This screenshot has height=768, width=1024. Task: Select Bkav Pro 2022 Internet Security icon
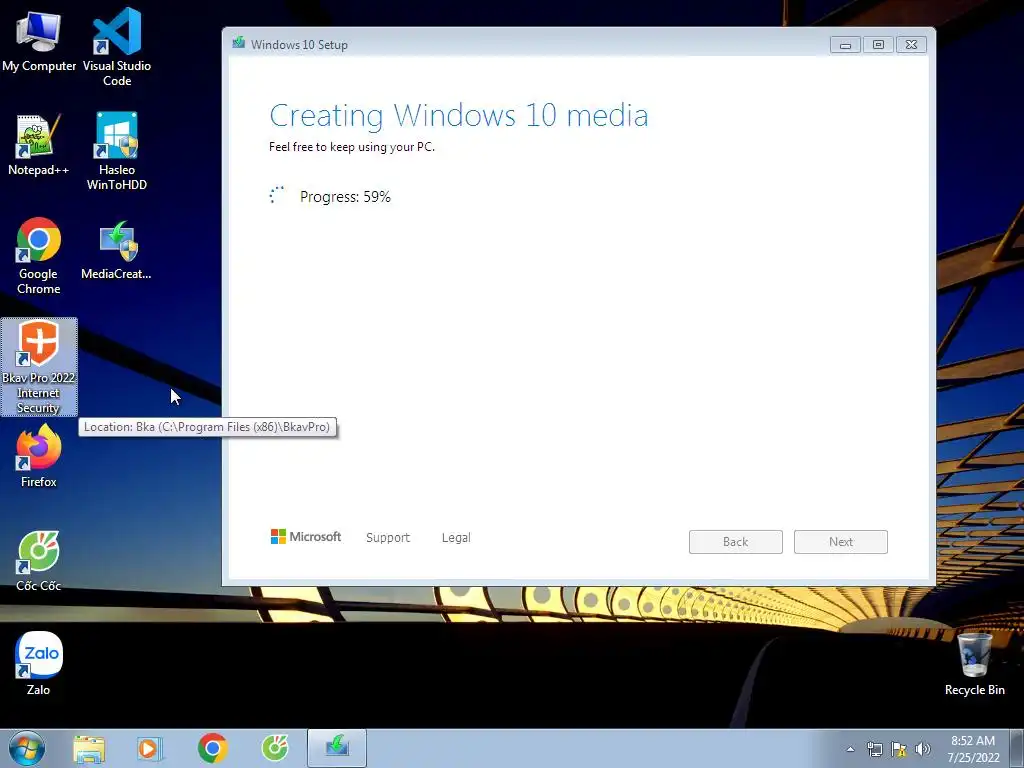tap(39, 367)
